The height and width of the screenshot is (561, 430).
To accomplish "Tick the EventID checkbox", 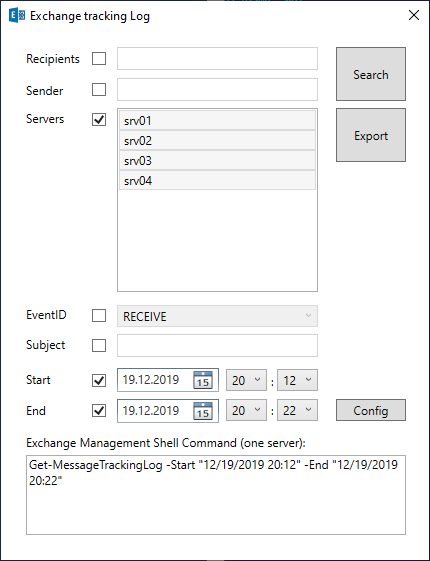I will point(99,316).
